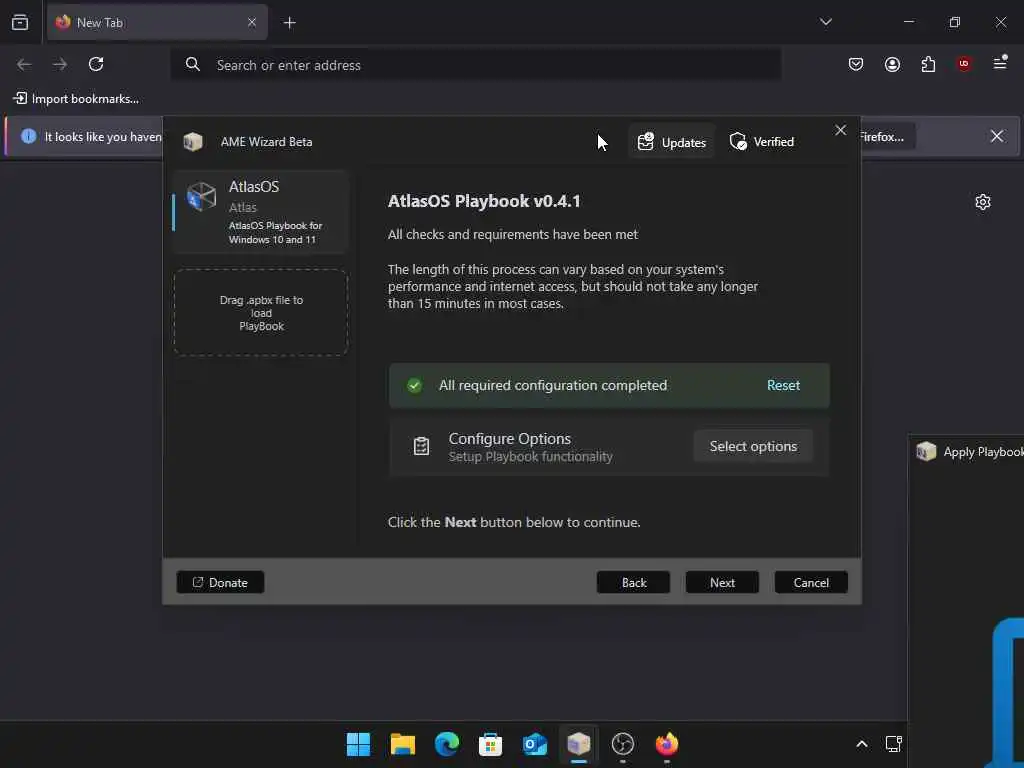
Task: Click the Drag .apbx file drop zone
Action: click(x=261, y=312)
